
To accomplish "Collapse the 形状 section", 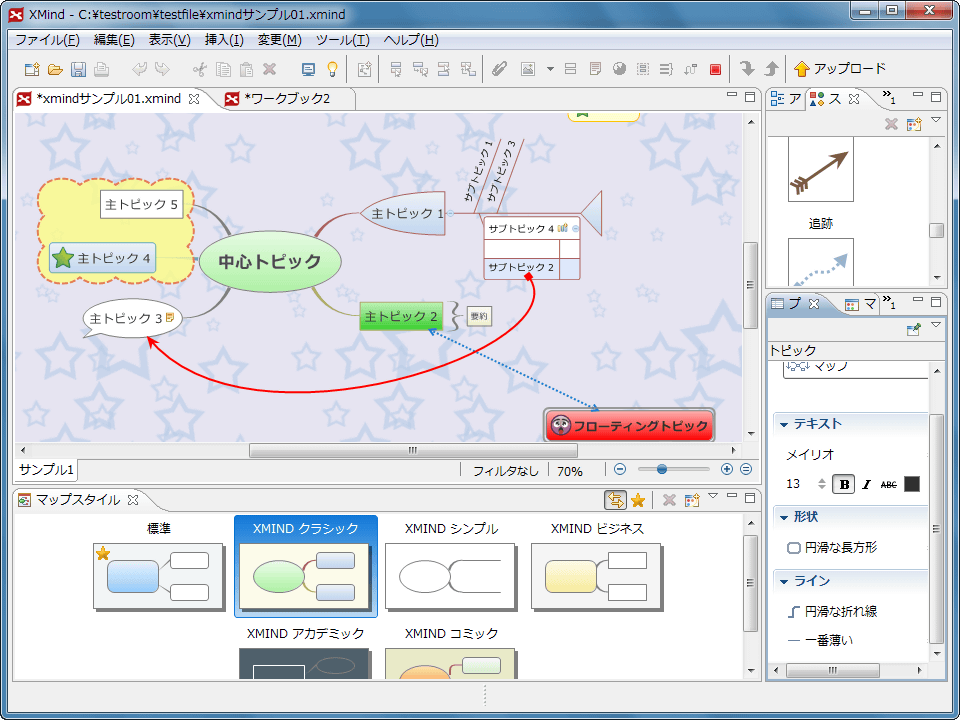I will click(x=784, y=517).
